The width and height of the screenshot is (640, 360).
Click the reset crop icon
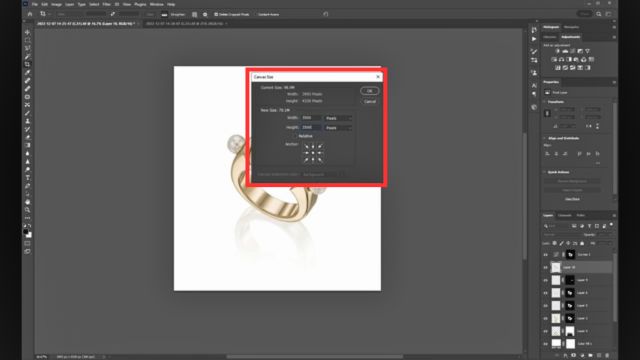[325, 14]
